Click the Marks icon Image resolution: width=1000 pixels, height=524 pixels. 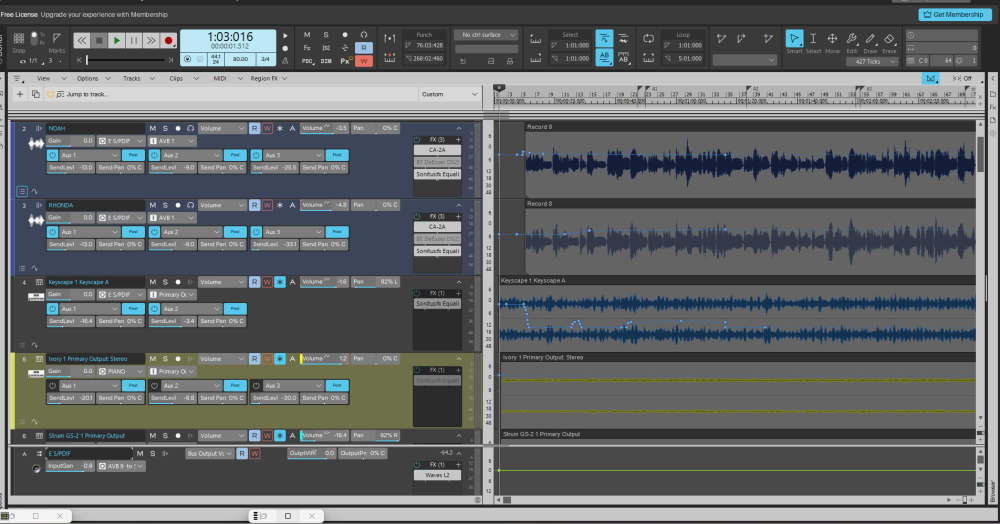tap(57, 39)
